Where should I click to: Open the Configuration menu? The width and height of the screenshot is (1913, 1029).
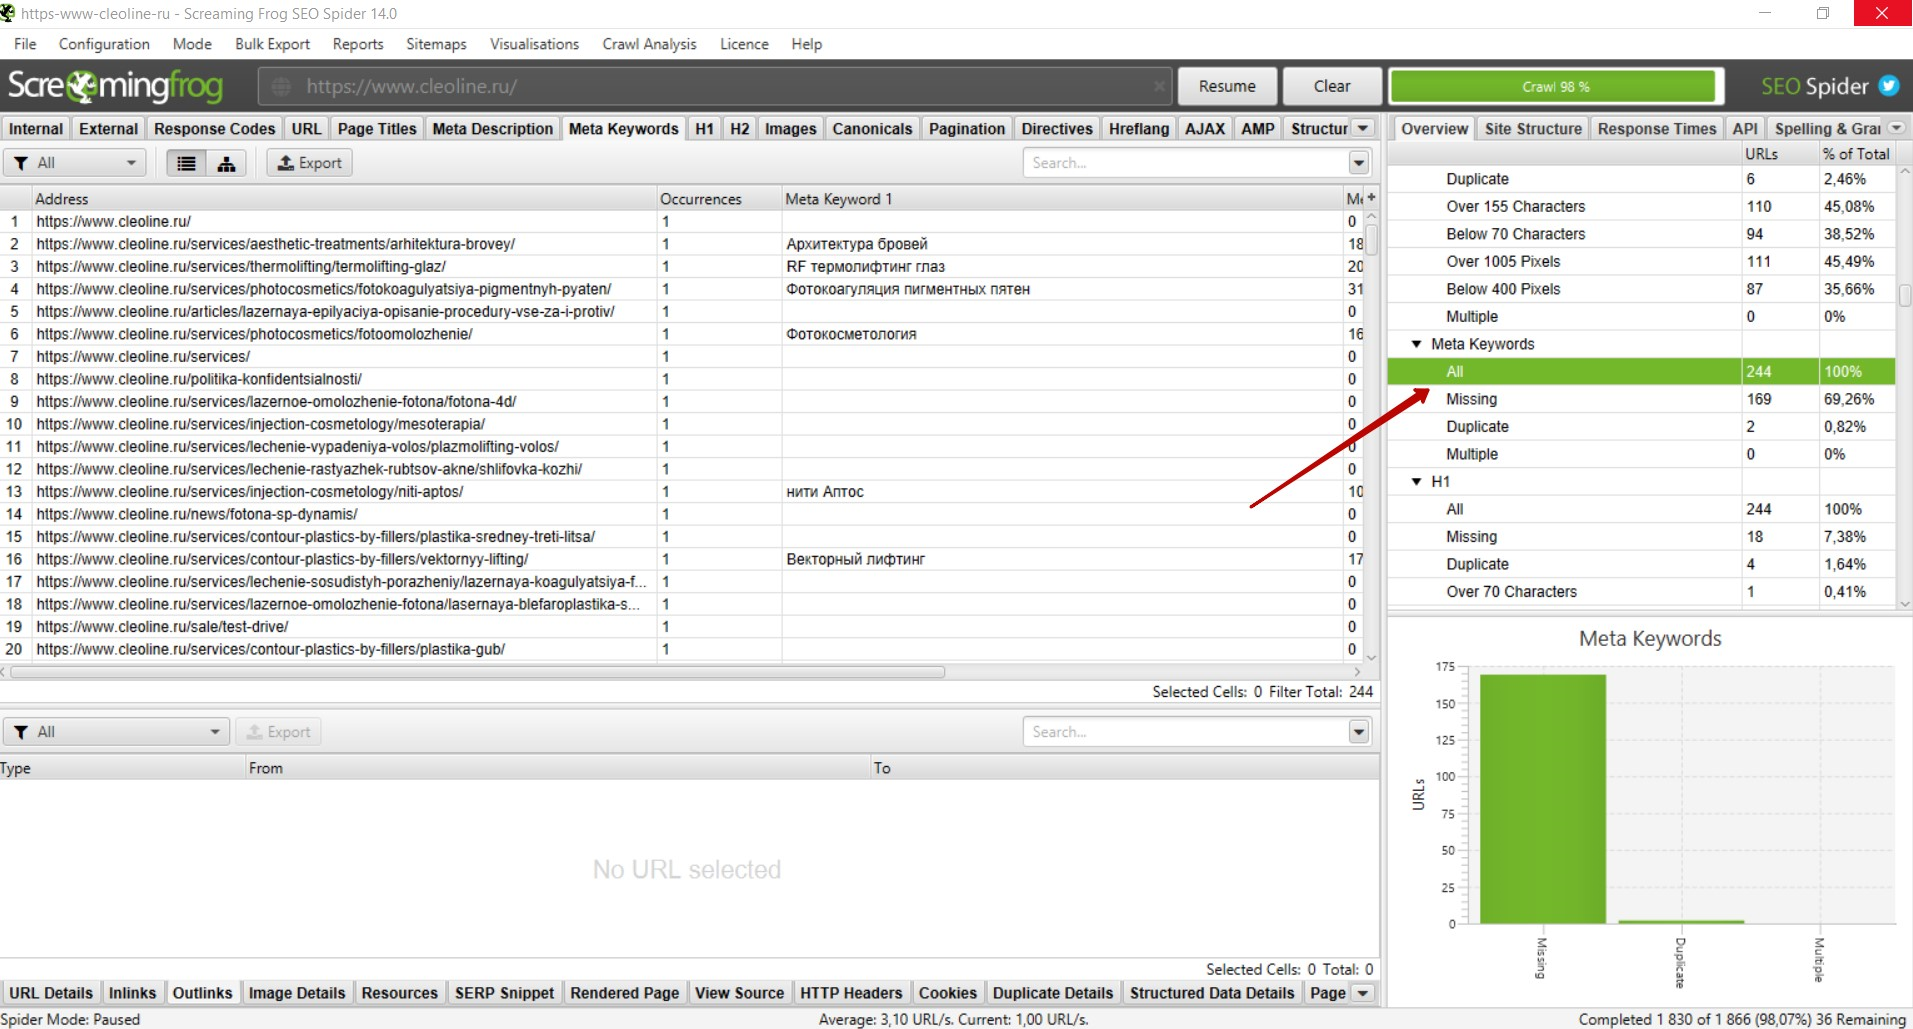(x=104, y=44)
